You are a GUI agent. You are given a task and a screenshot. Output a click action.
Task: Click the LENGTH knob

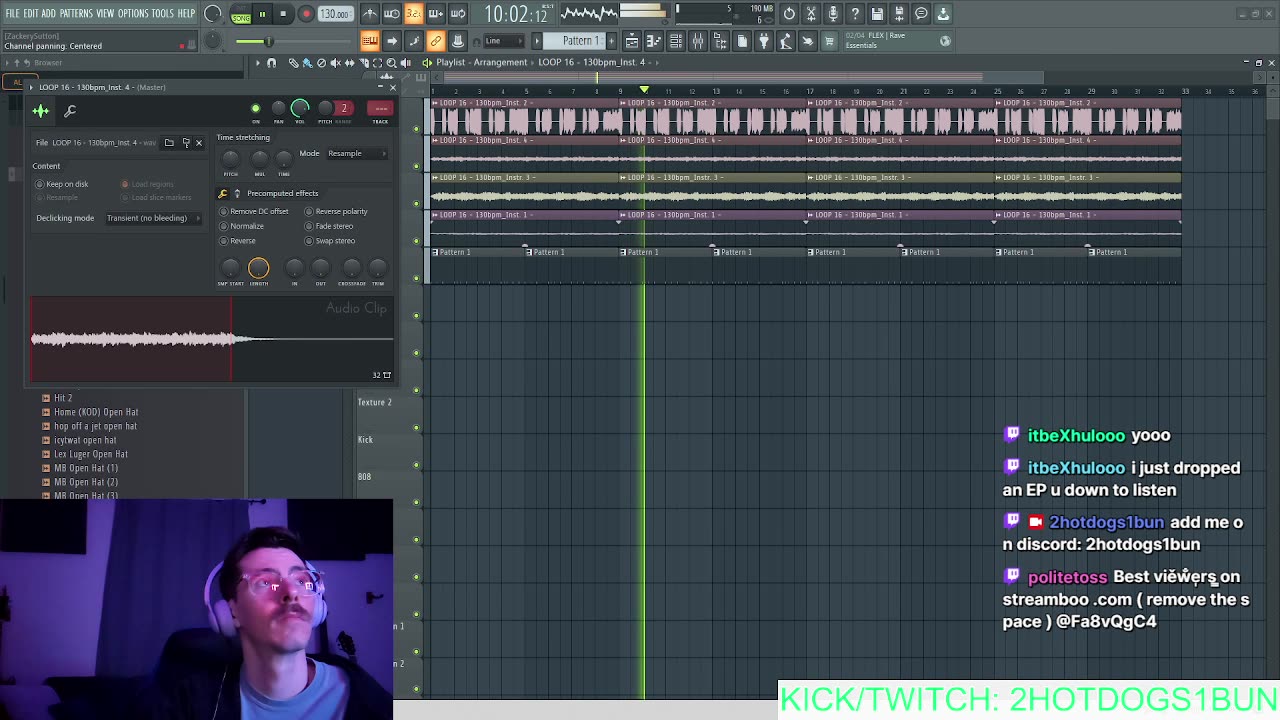coord(258,268)
